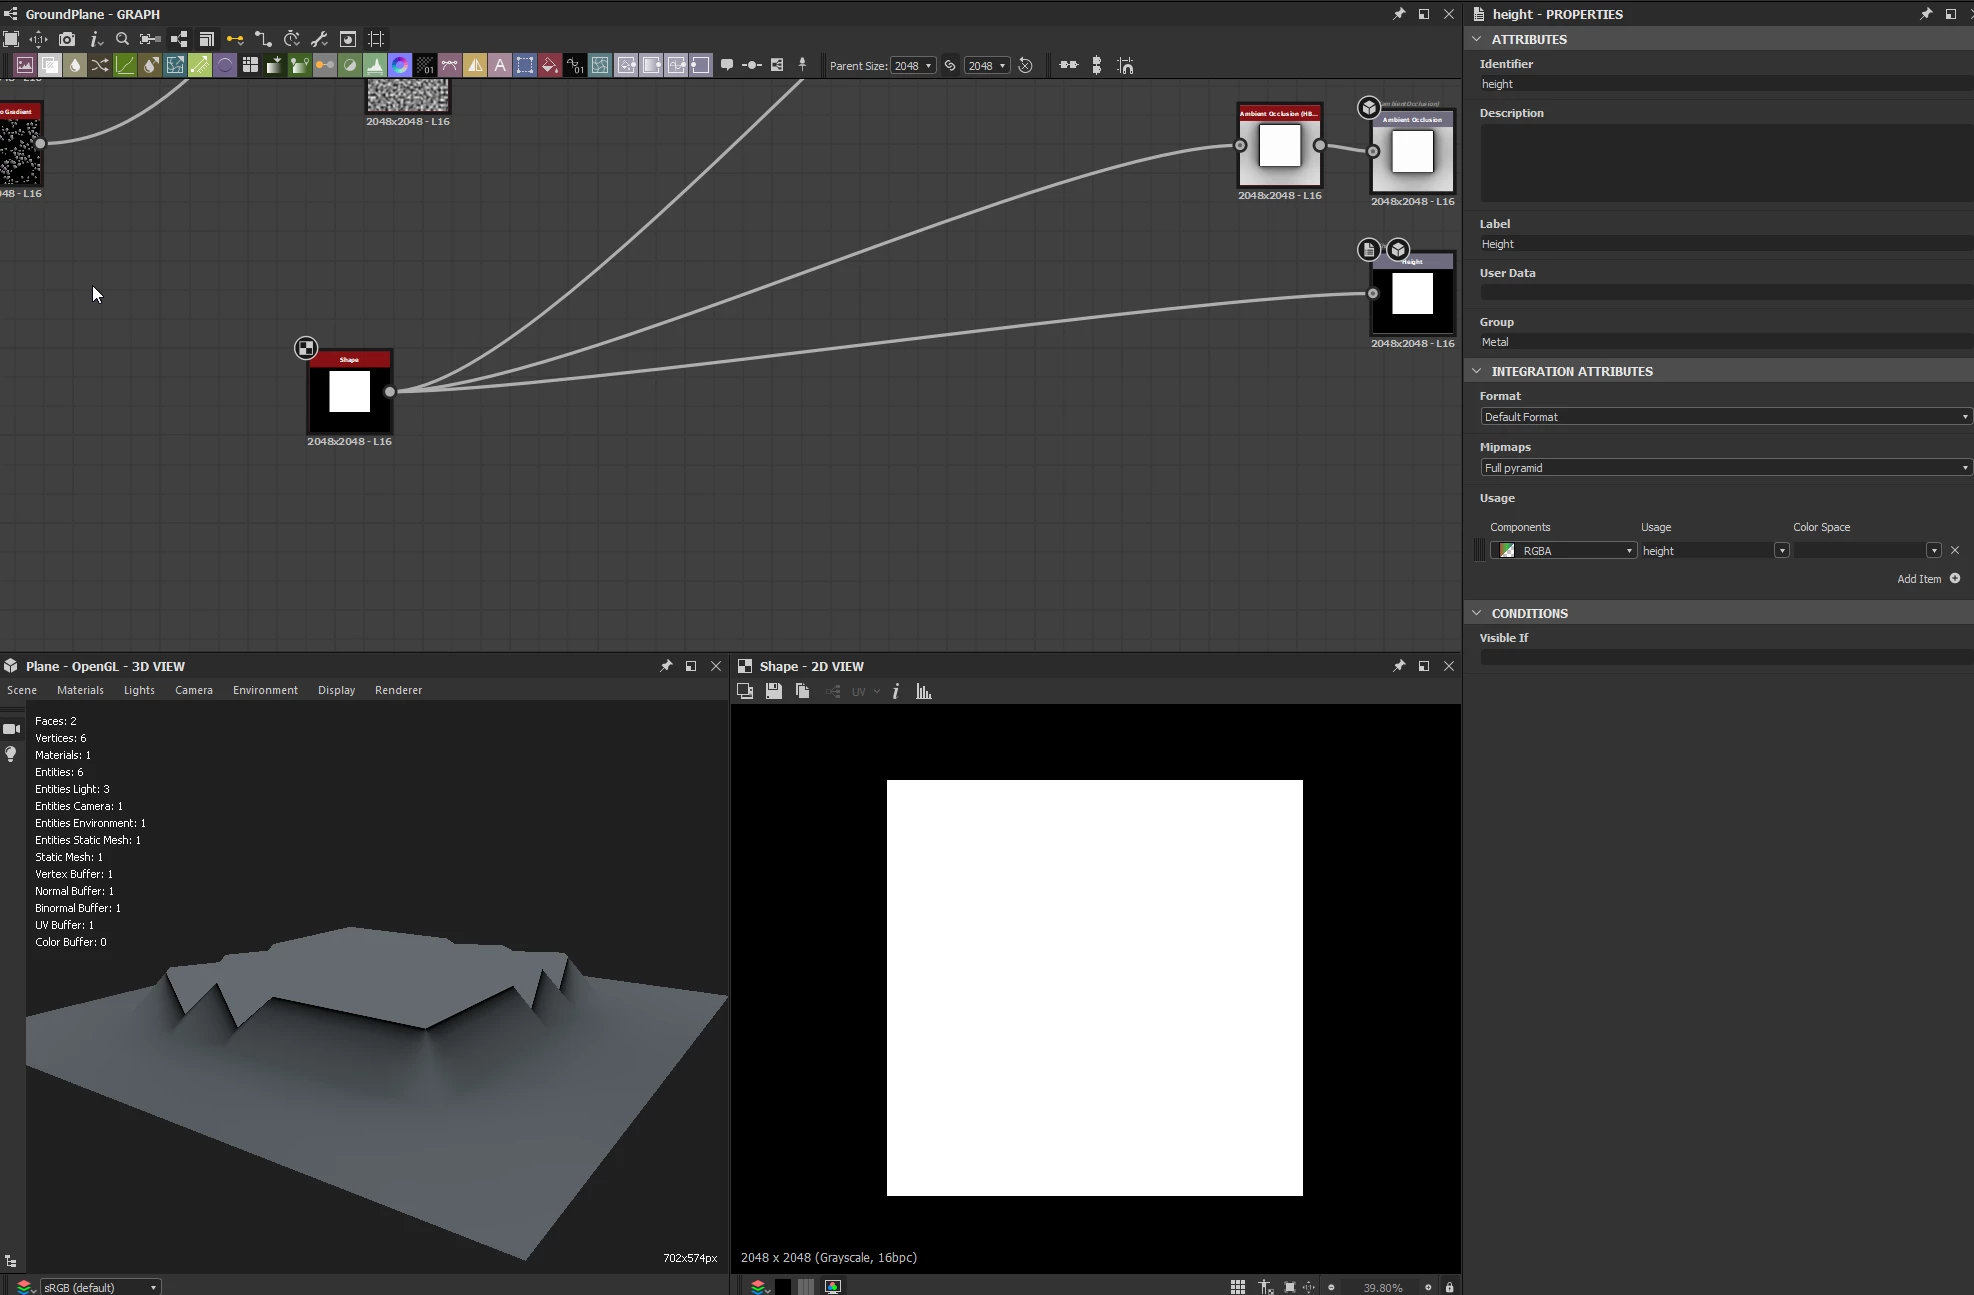Open the Materials menu in 3D view

coord(80,690)
